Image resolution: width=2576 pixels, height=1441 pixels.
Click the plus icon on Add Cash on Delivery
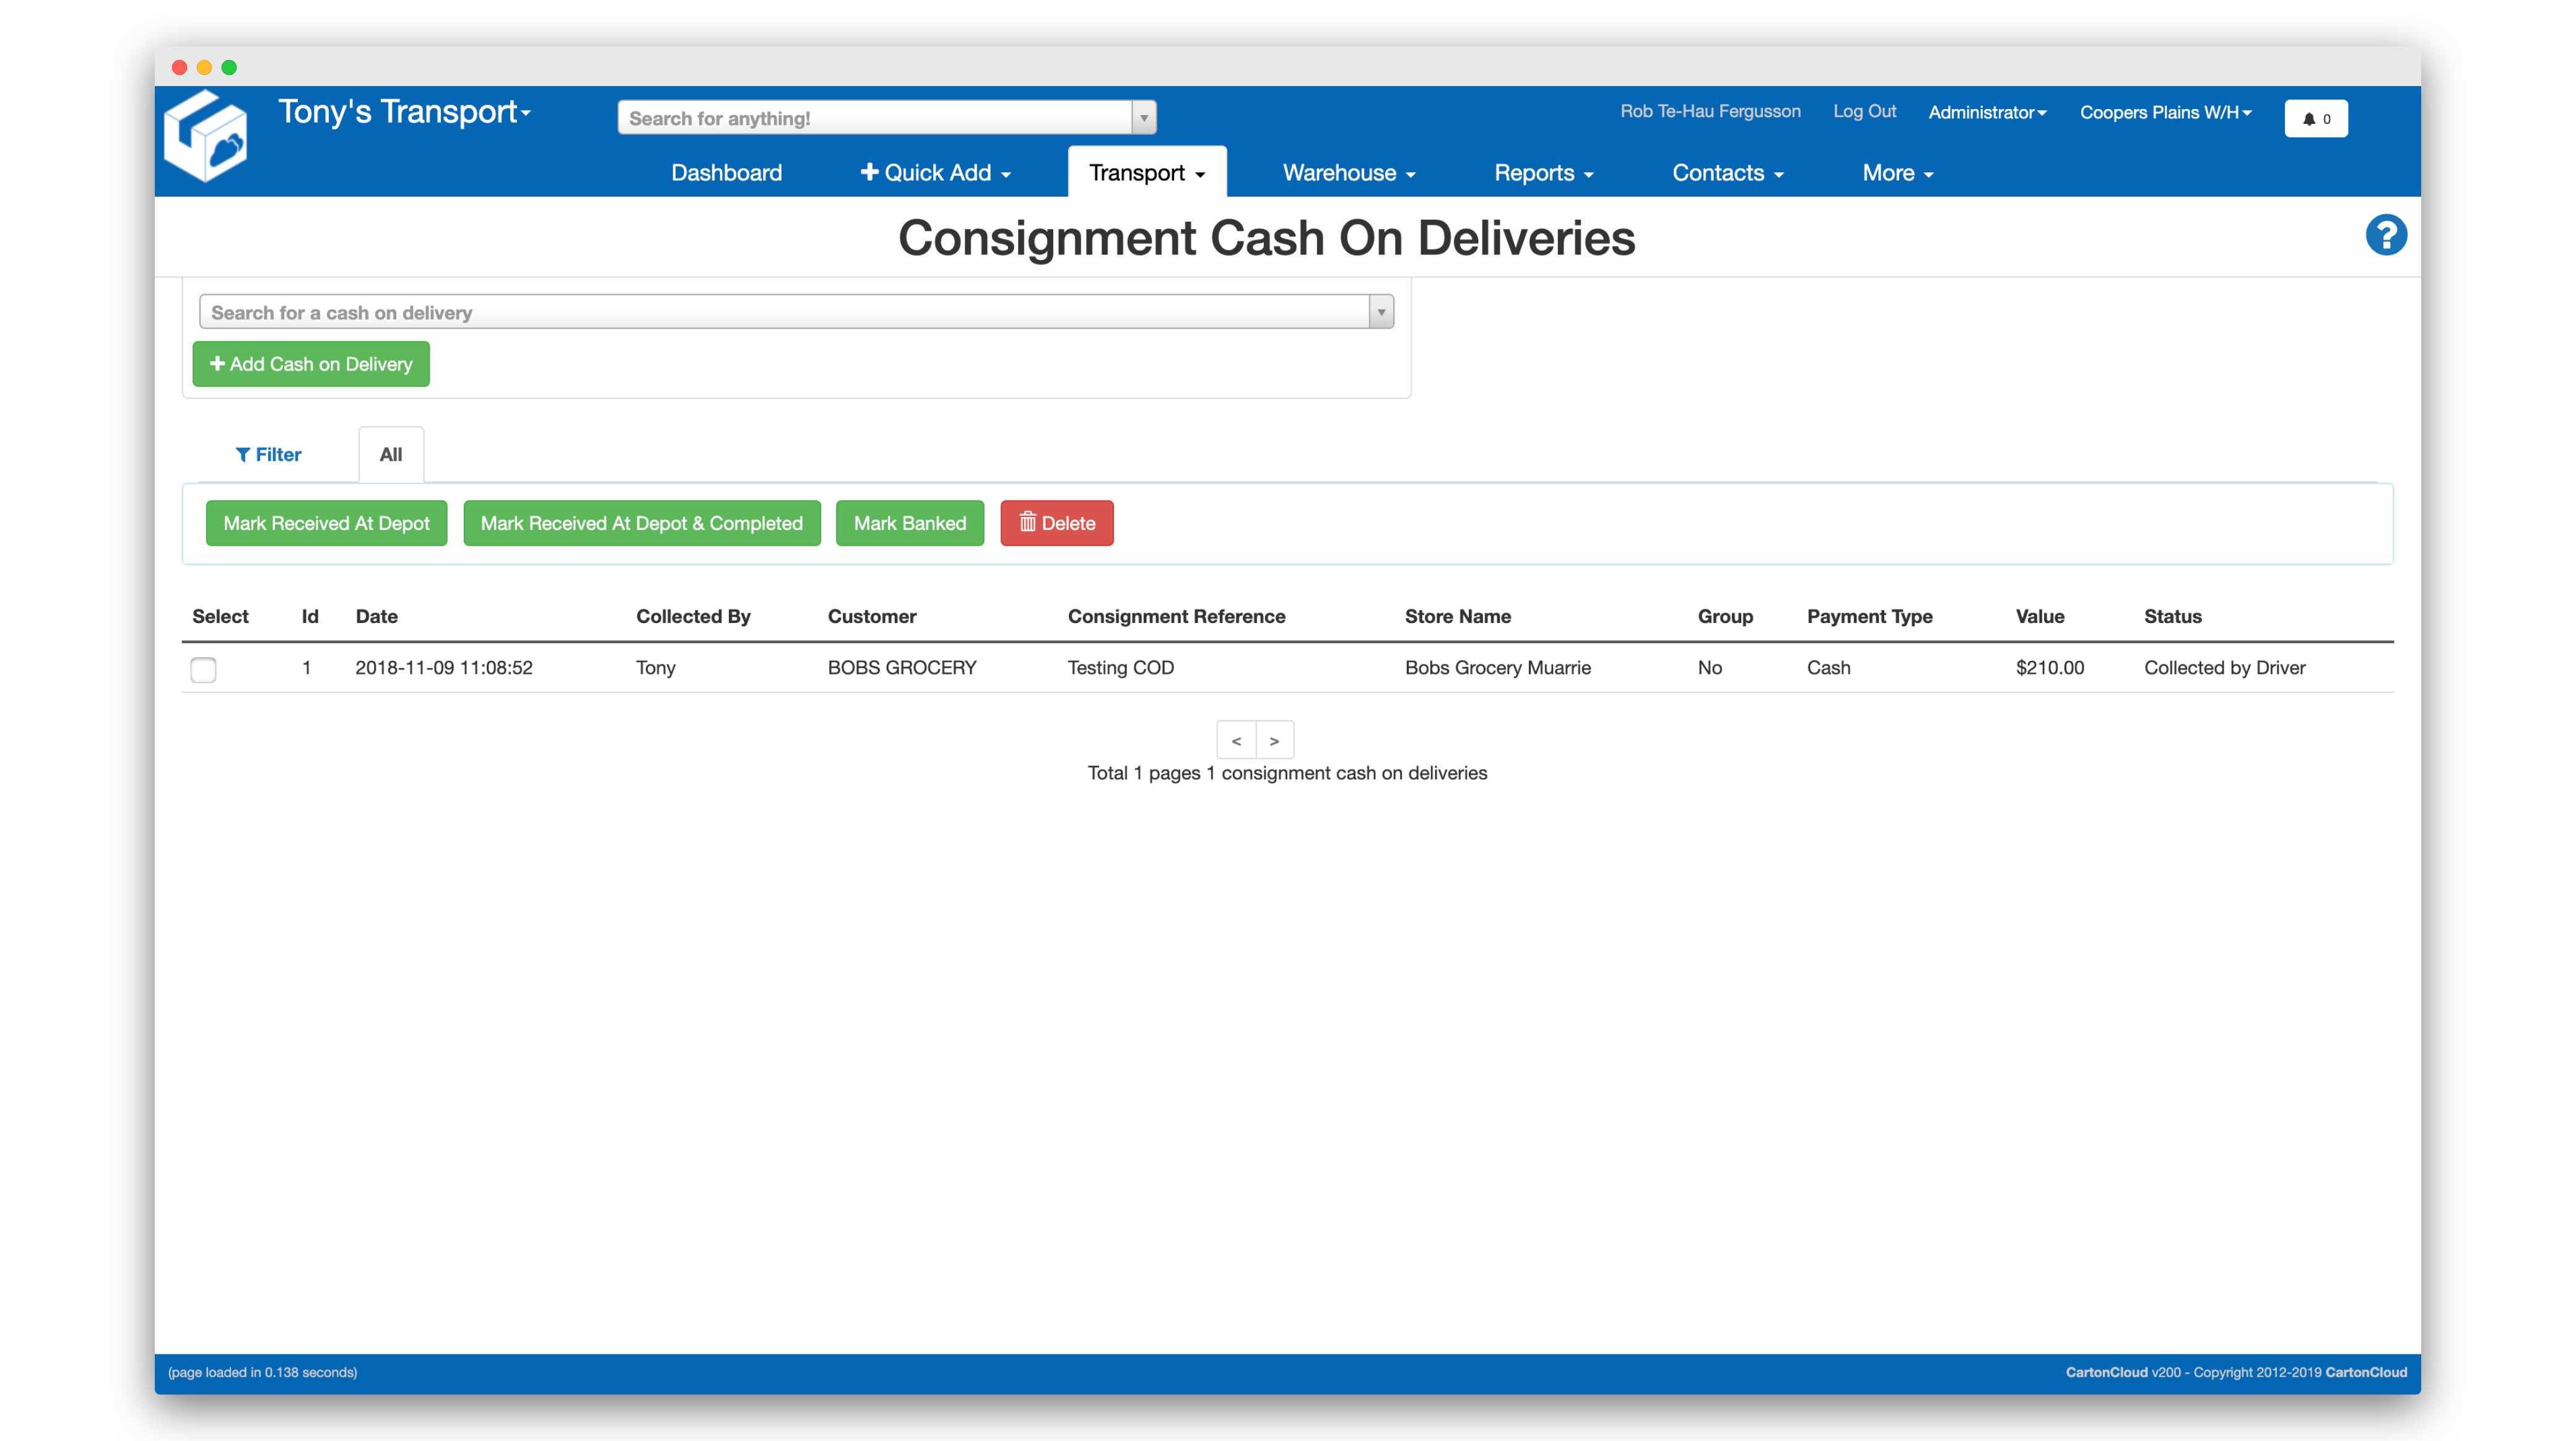[218, 364]
